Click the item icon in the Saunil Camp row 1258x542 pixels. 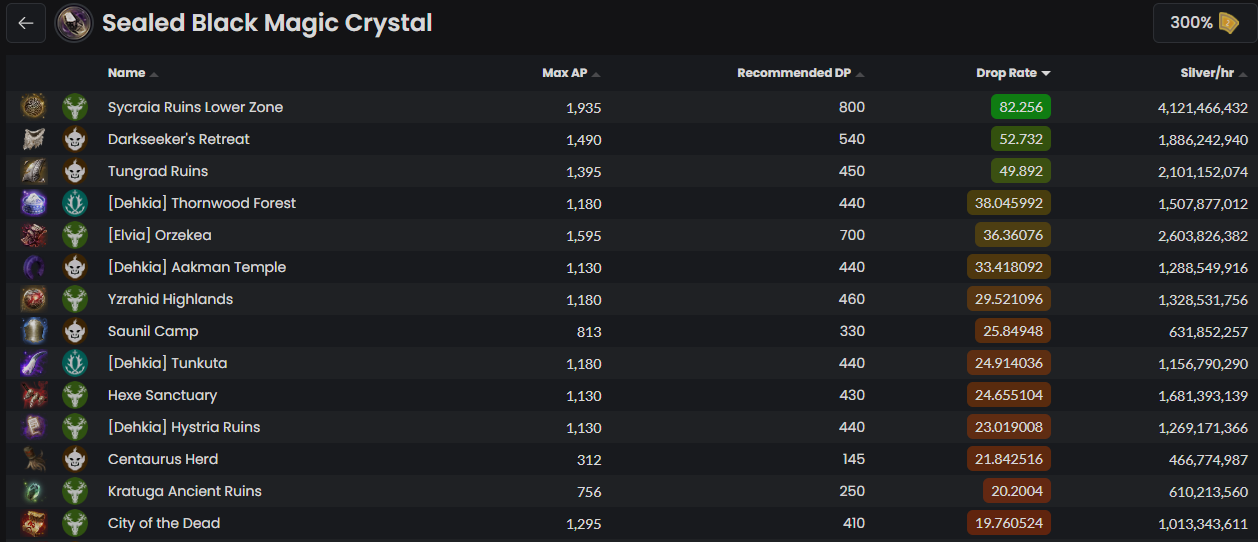[34, 331]
